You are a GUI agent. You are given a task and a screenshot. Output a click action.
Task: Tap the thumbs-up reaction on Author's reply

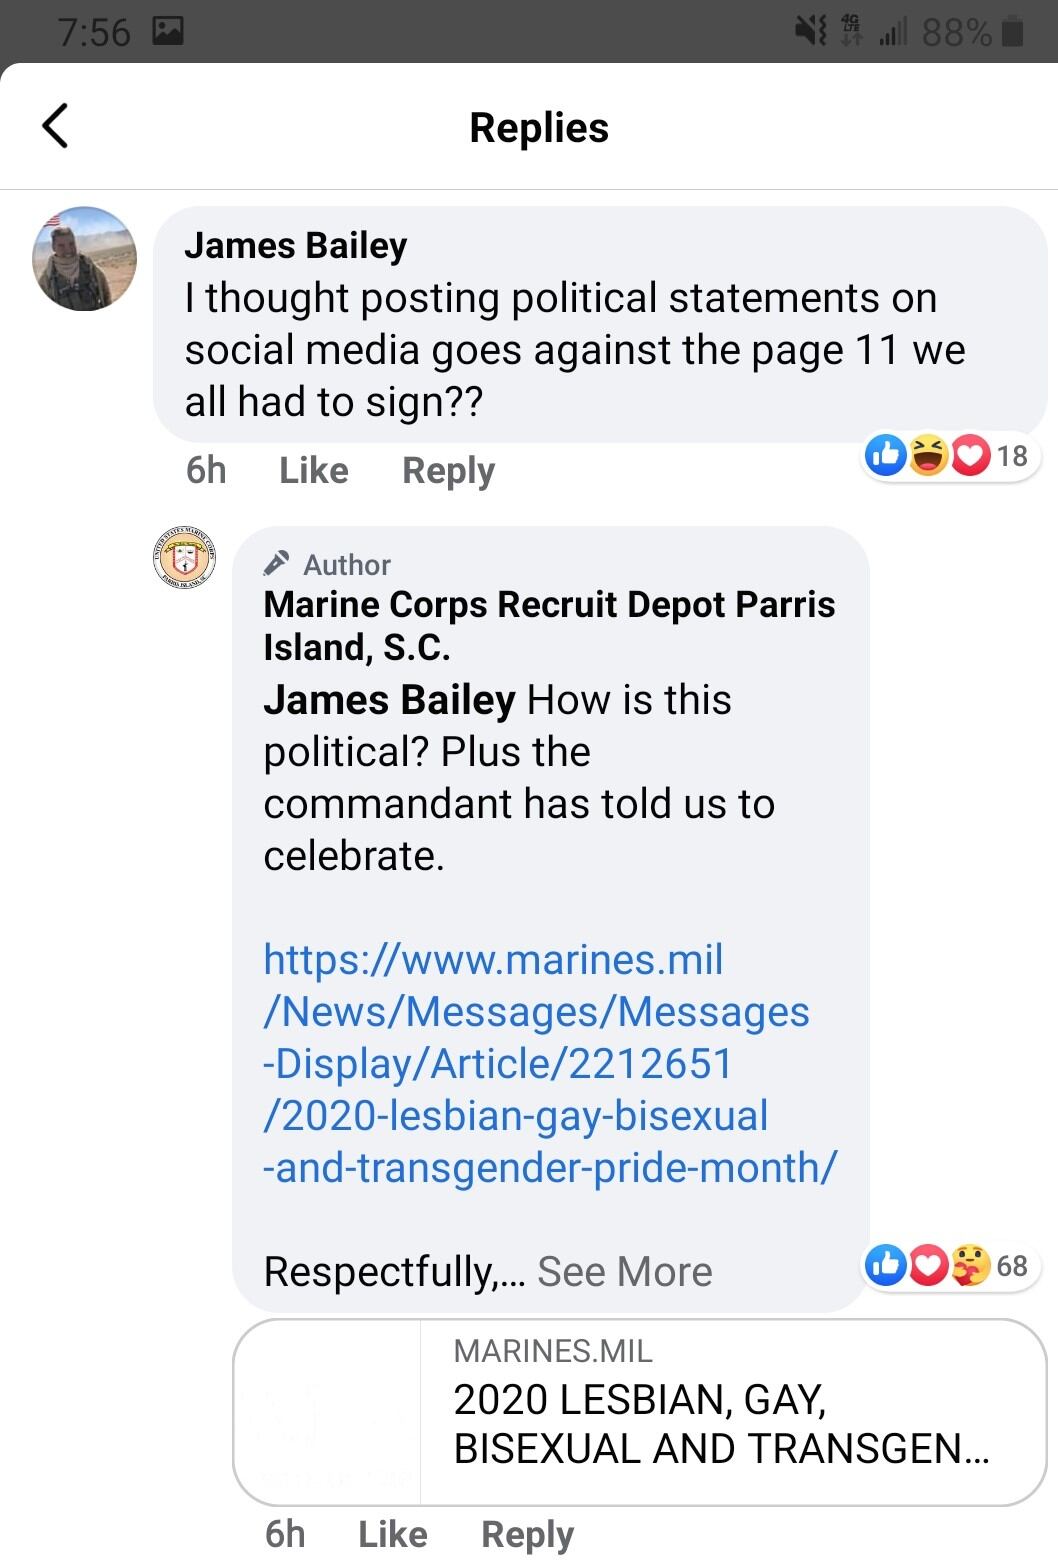[x=886, y=1265]
